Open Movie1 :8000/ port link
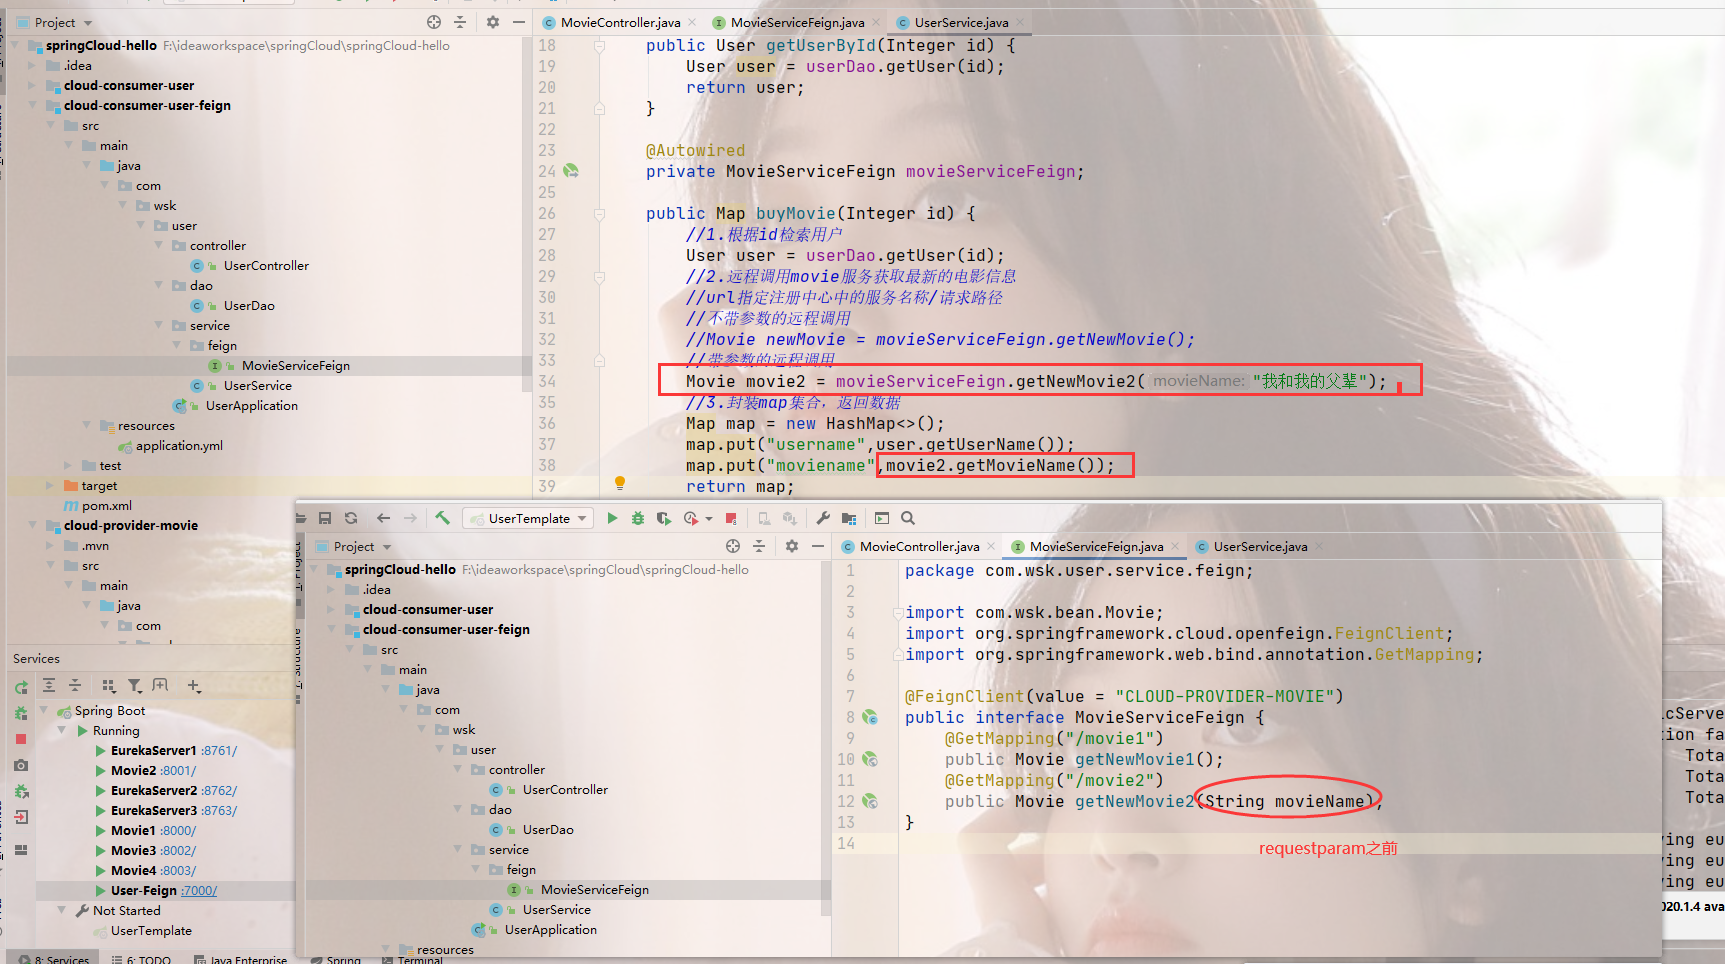This screenshot has width=1725, height=964. (x=177, y=831)
